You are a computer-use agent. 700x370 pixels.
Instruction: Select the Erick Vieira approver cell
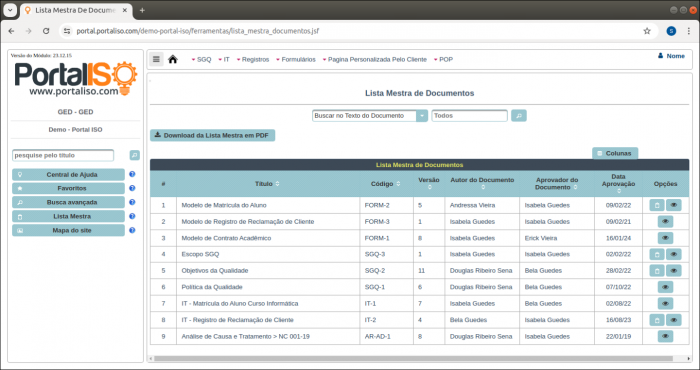point(557,238)
